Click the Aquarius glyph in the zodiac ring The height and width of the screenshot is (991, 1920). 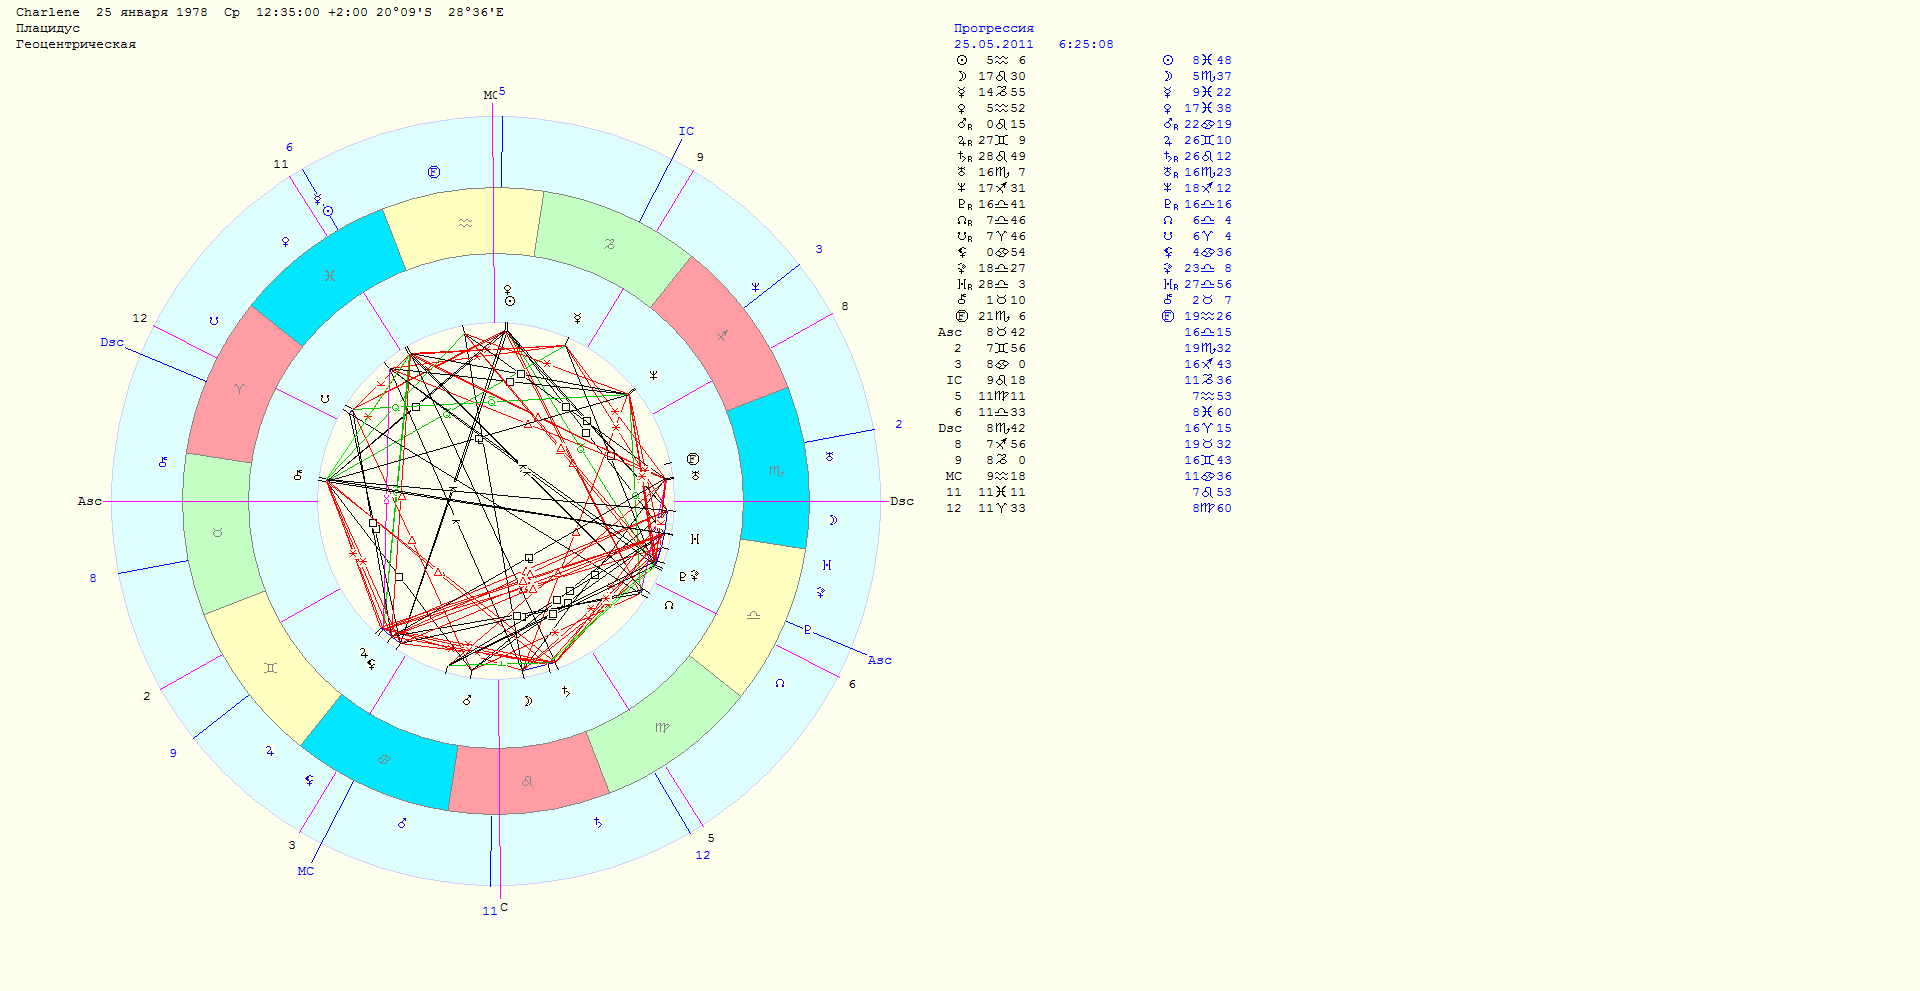tap(465, 223)
